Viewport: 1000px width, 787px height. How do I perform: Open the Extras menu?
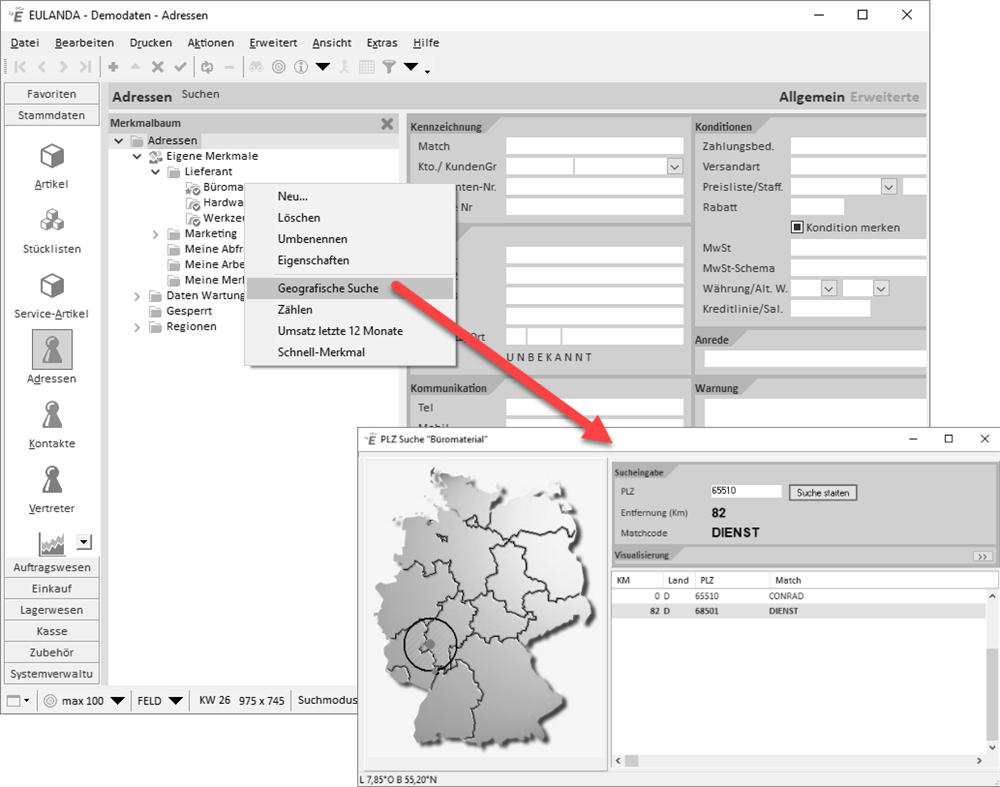(382, 43)
